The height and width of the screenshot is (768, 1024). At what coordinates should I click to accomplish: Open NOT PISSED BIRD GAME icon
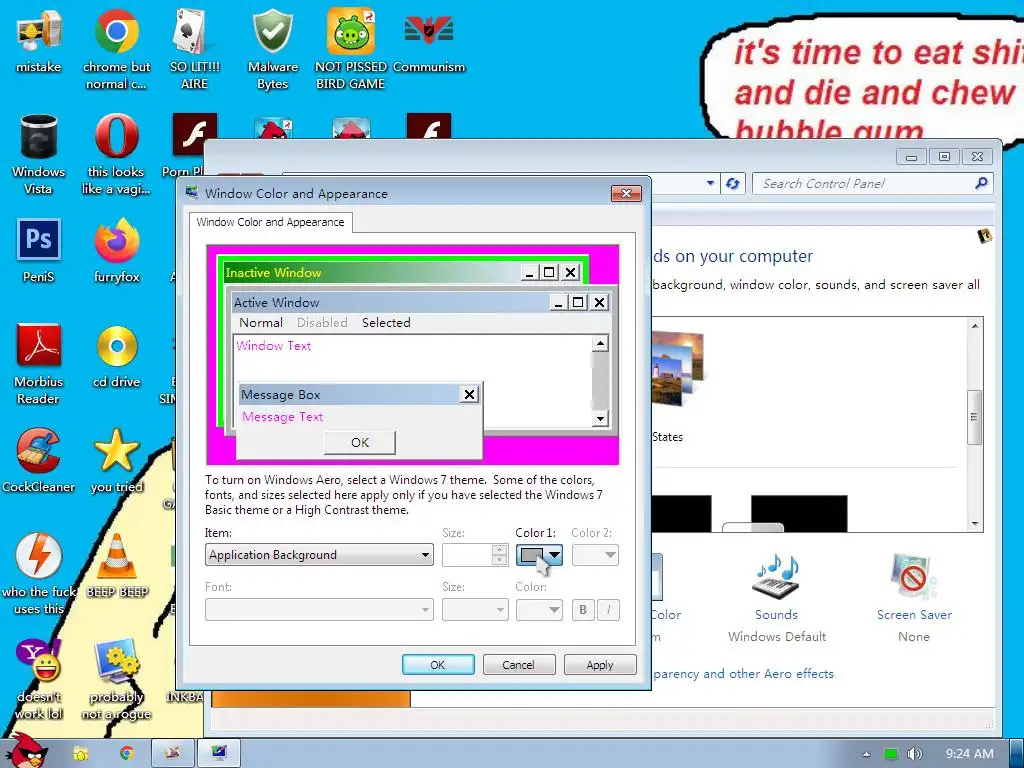coord(350,49)
